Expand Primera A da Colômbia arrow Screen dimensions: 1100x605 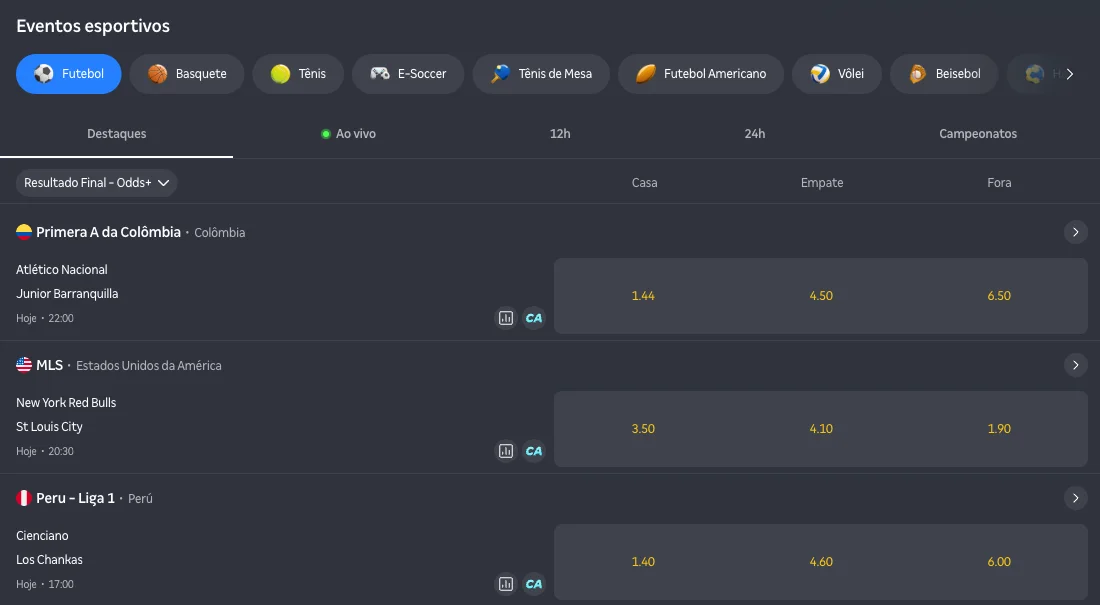tap(1075, 232)
